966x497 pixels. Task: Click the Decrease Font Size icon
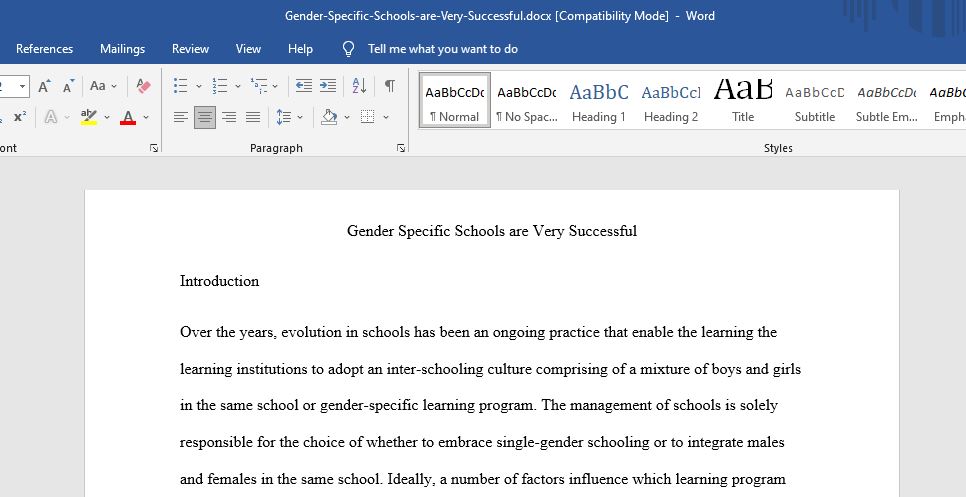[x=68, y=86]
